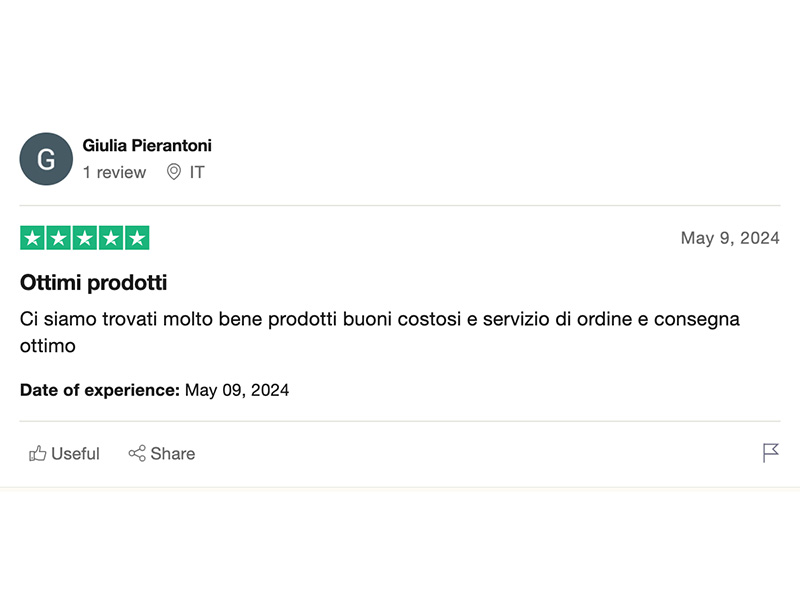The width and height of the screenshot is (800, 600).
Task: Click the IT country label
Action: (197, 172)
